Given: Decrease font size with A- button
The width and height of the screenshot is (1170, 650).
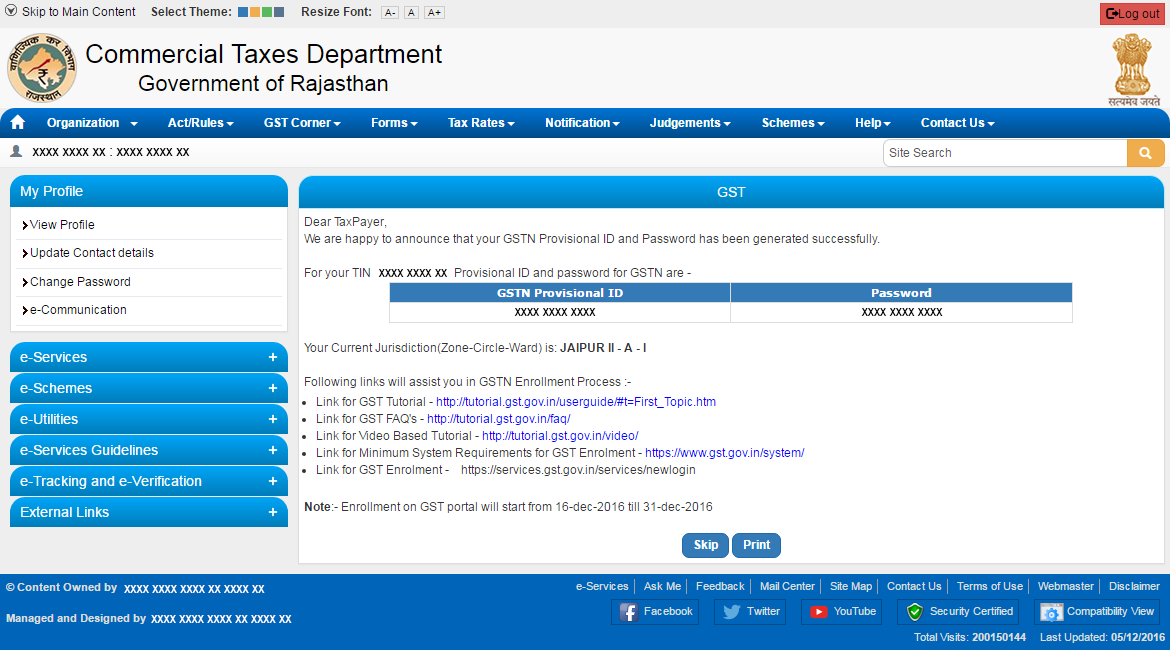Looking at the screenshot, I should click(x=390, y=13).
